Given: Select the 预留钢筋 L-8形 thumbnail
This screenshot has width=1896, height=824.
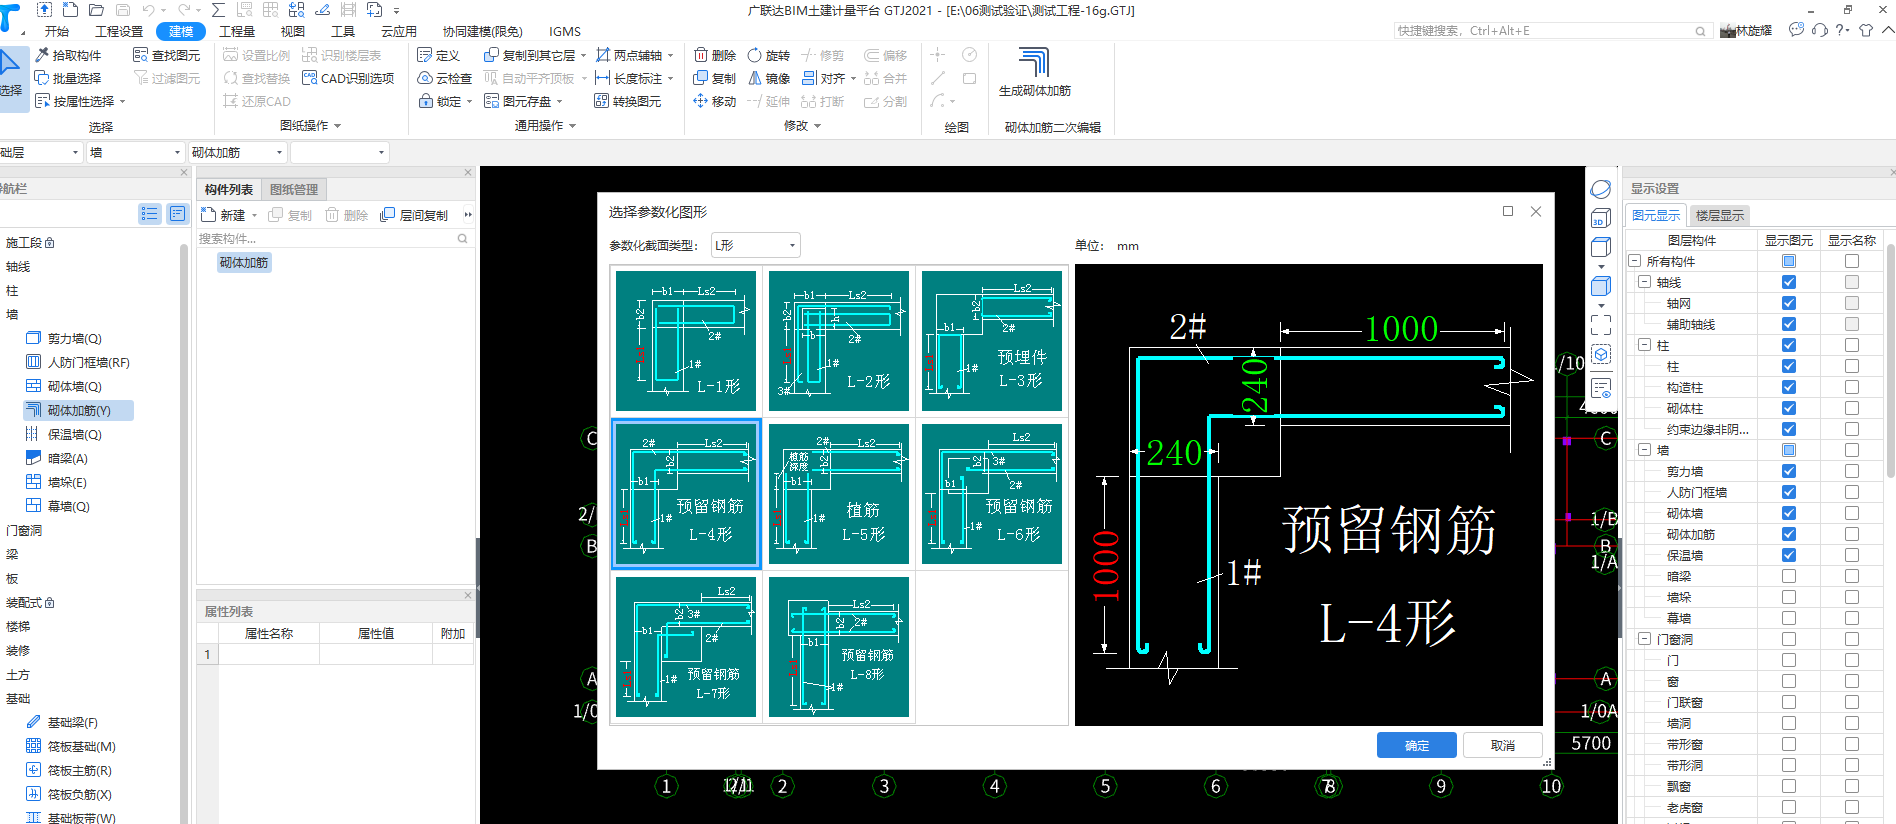Looking at the screenshot, I should coord(839,647).
